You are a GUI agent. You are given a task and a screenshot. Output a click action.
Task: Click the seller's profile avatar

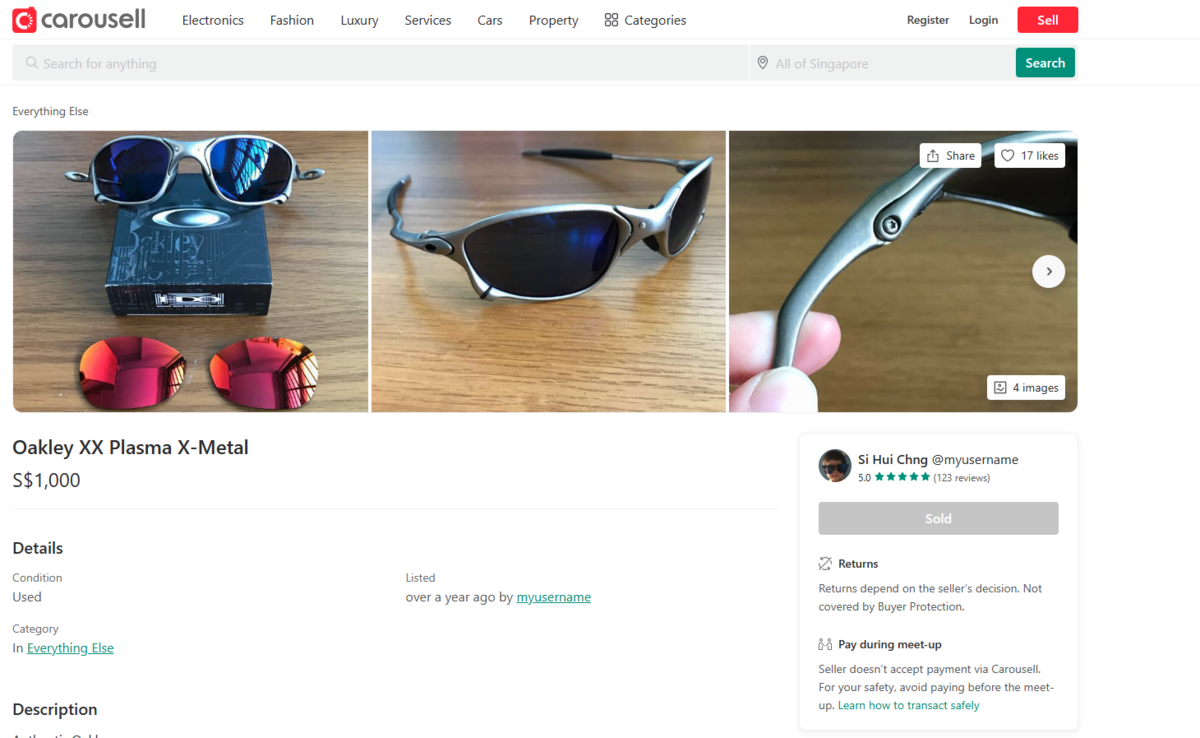(x=835, y=466)
